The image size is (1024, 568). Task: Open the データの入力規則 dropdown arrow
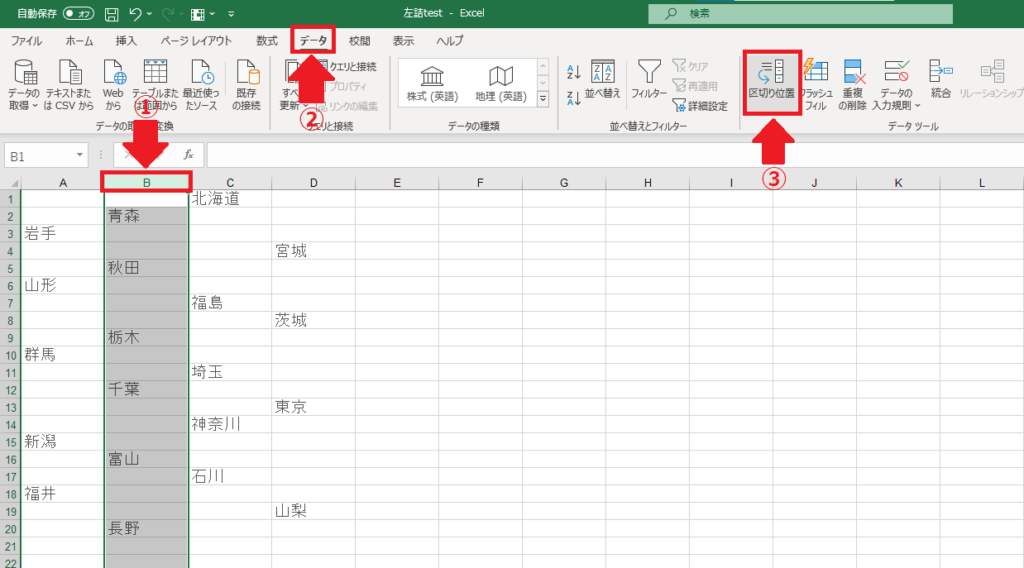pos(917,106)
